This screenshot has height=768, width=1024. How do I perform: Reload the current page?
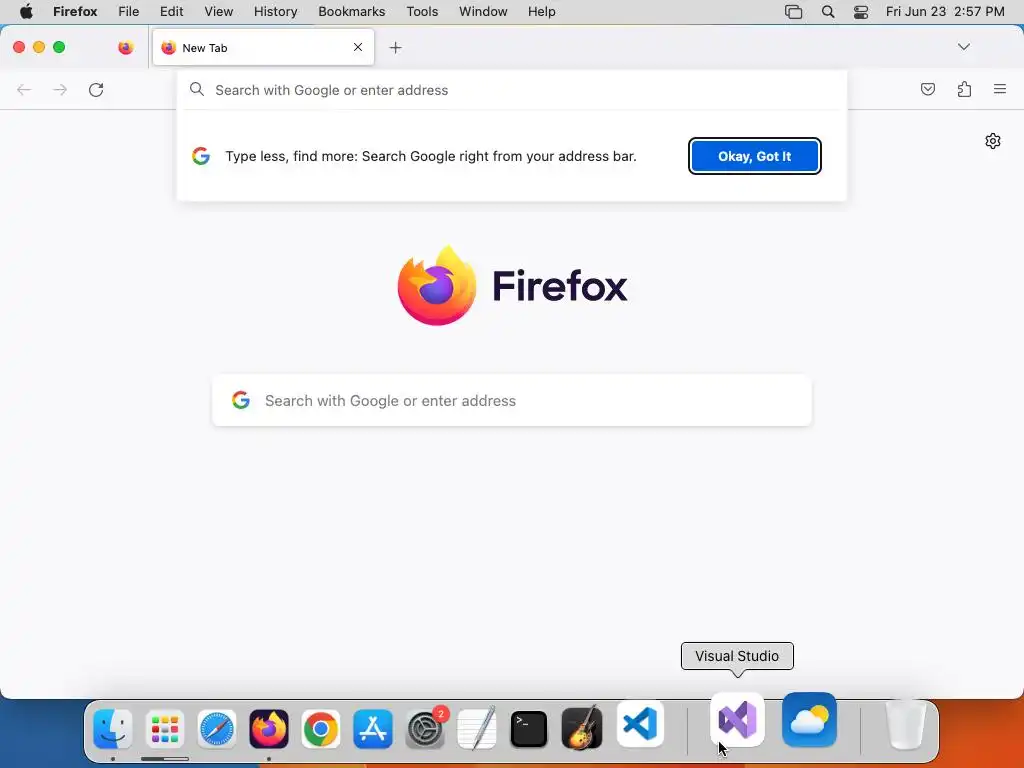point(96,89)
